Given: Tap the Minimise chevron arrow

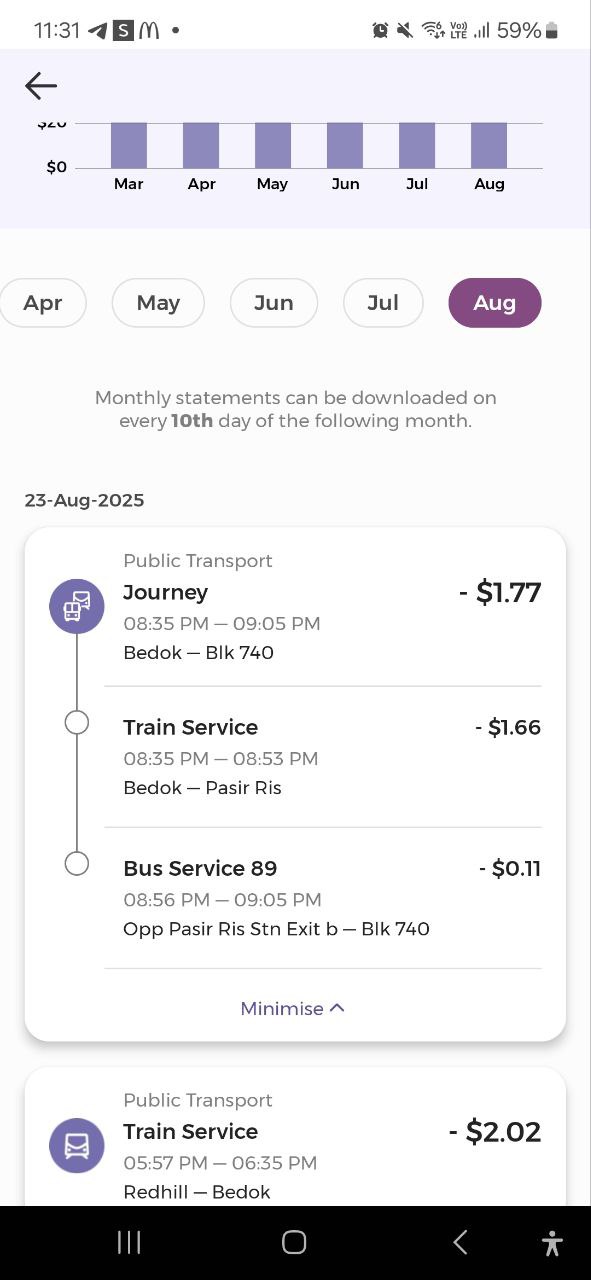Looking at the screenshot, I should [337, 1008].
